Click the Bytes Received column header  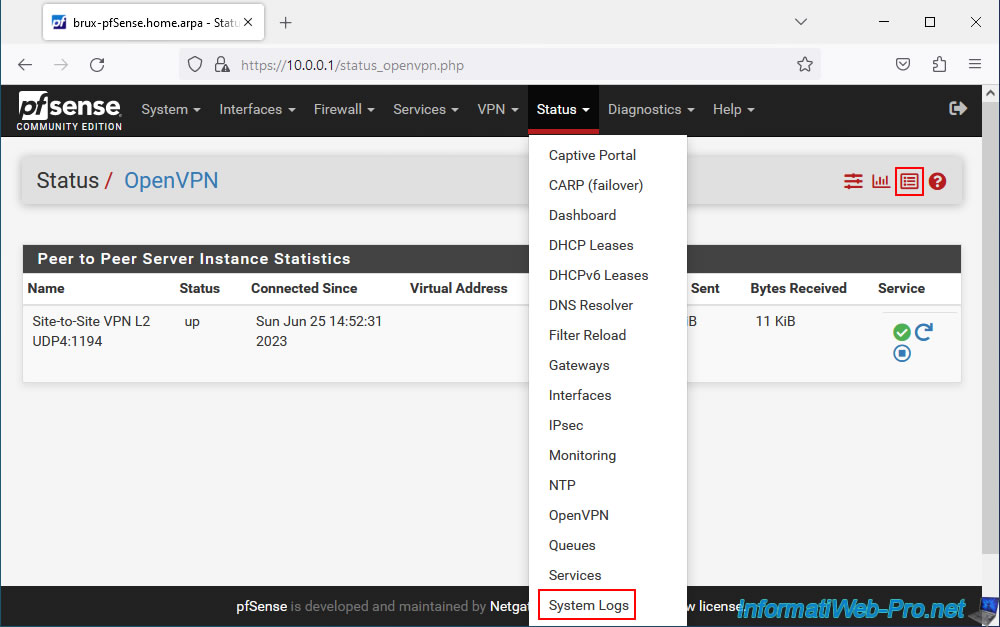coord(798,288)
